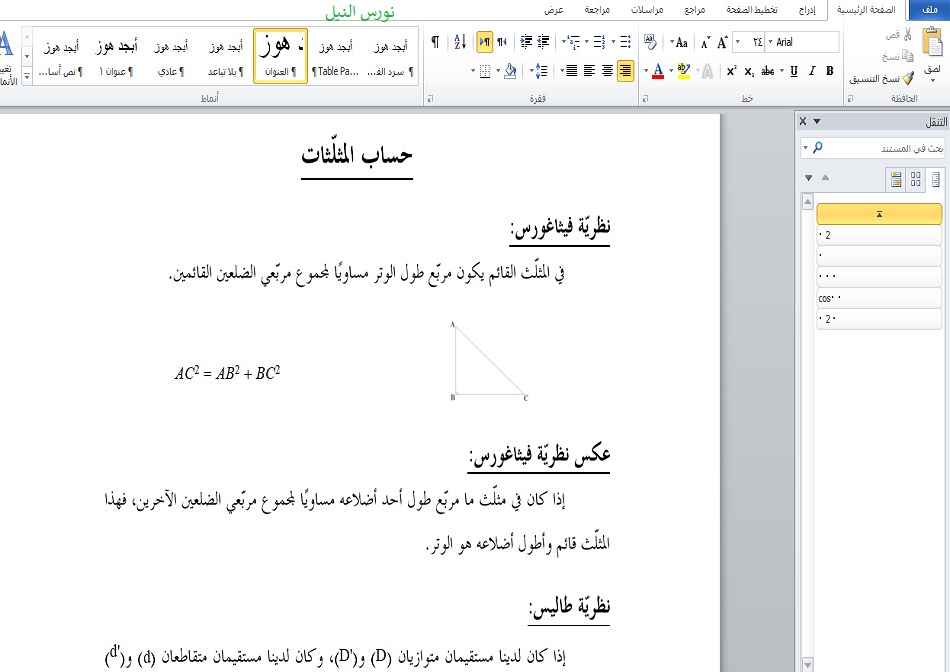Screen dimensions: 950x672
Task: Click the Grow Font icon
Action: 722,42
